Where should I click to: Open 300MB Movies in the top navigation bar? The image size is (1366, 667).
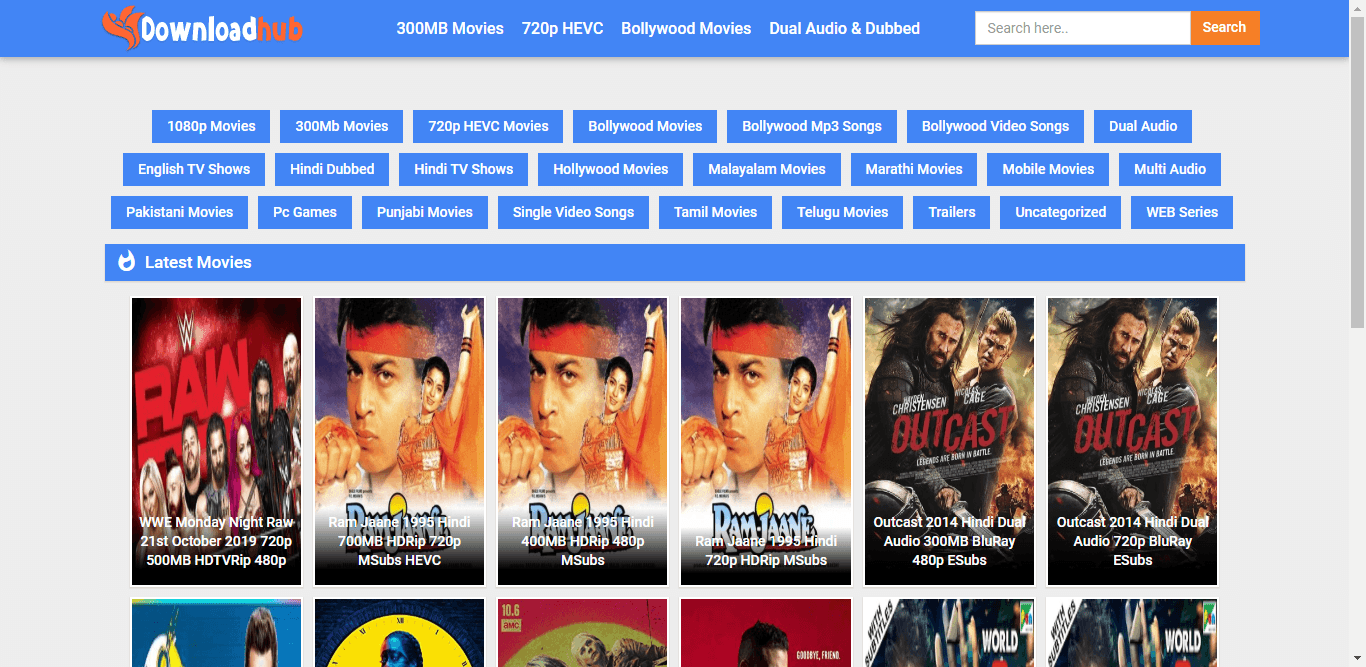click(x=450, y=28)
